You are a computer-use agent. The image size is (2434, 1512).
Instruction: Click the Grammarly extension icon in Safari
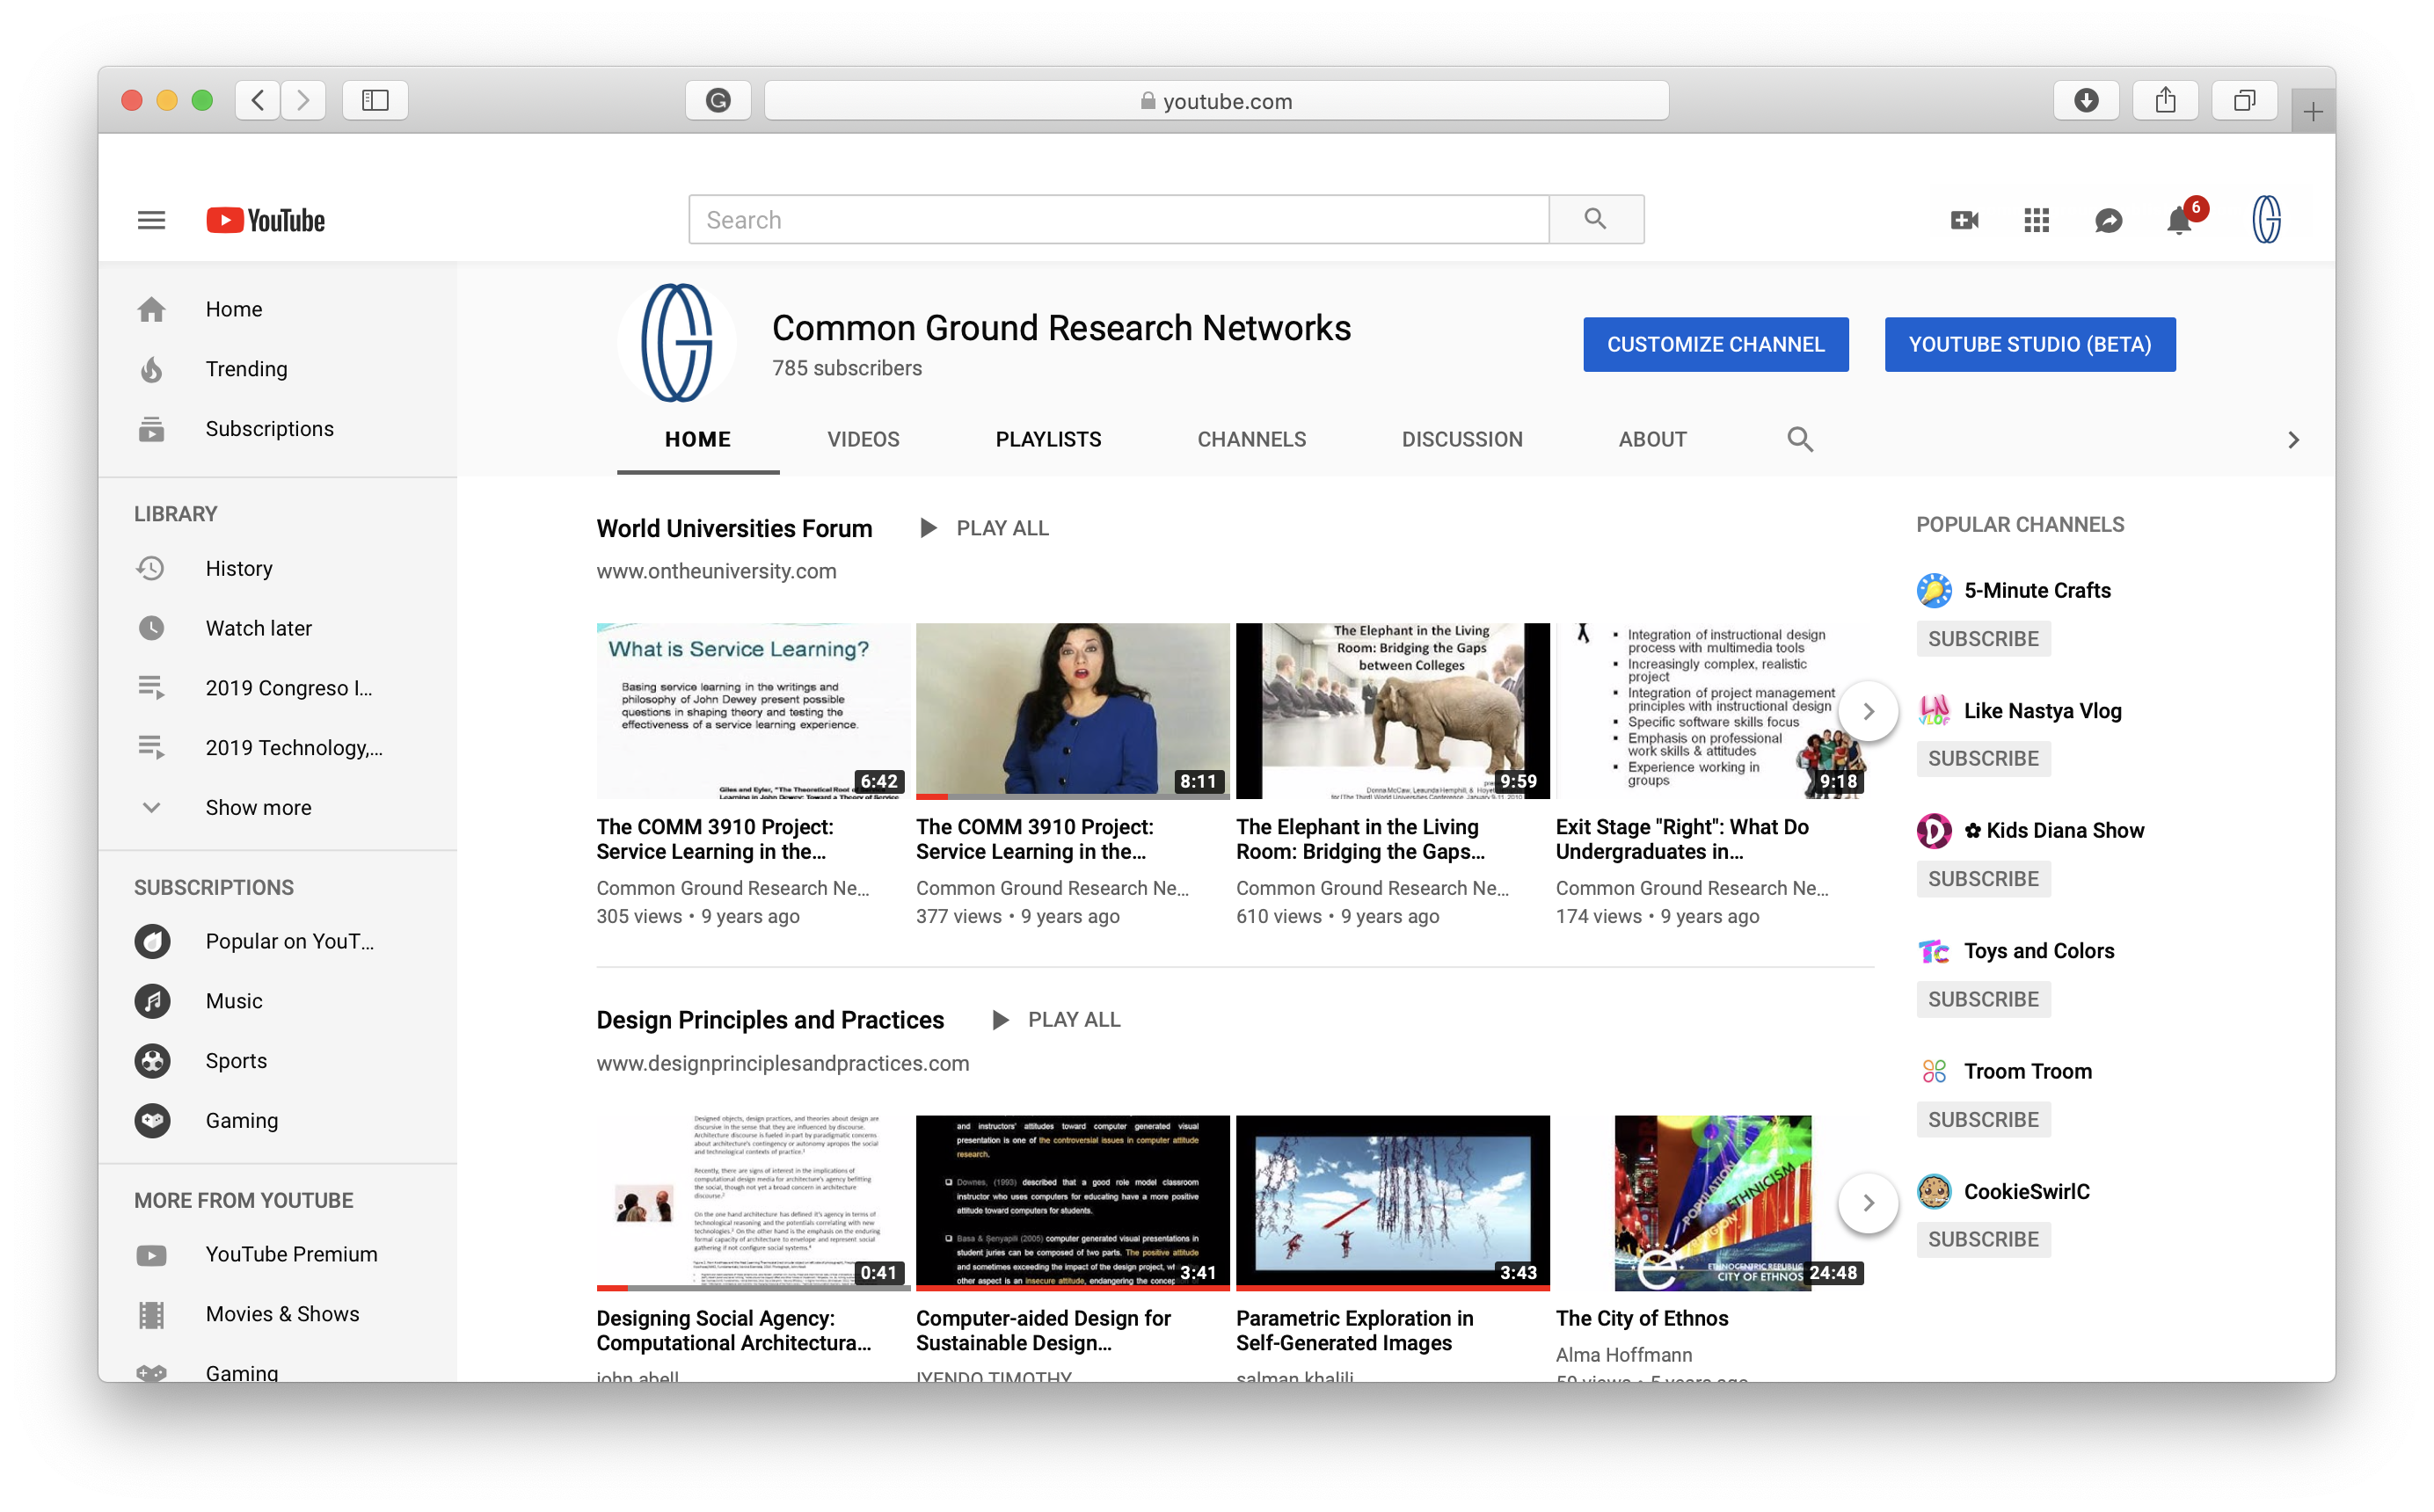click(718, 100)
